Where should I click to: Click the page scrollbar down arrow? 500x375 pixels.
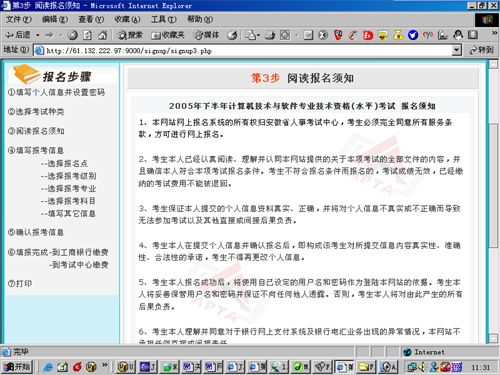tap(493, 338)
